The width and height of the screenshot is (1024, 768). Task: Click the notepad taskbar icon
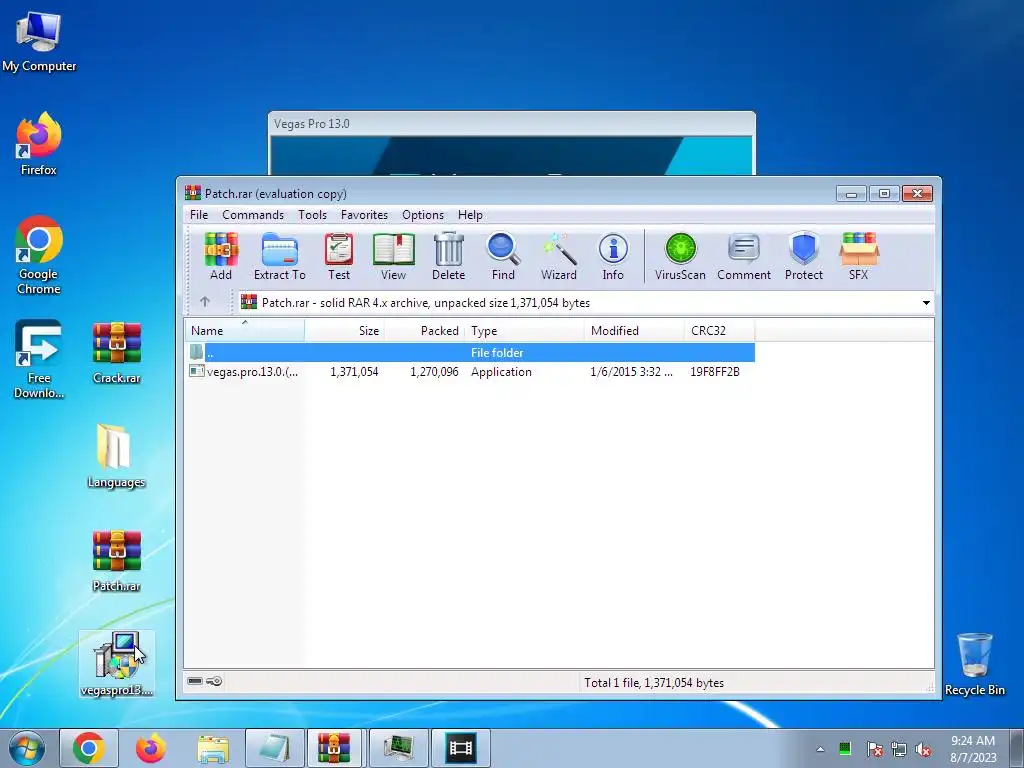tap(274, 748)
